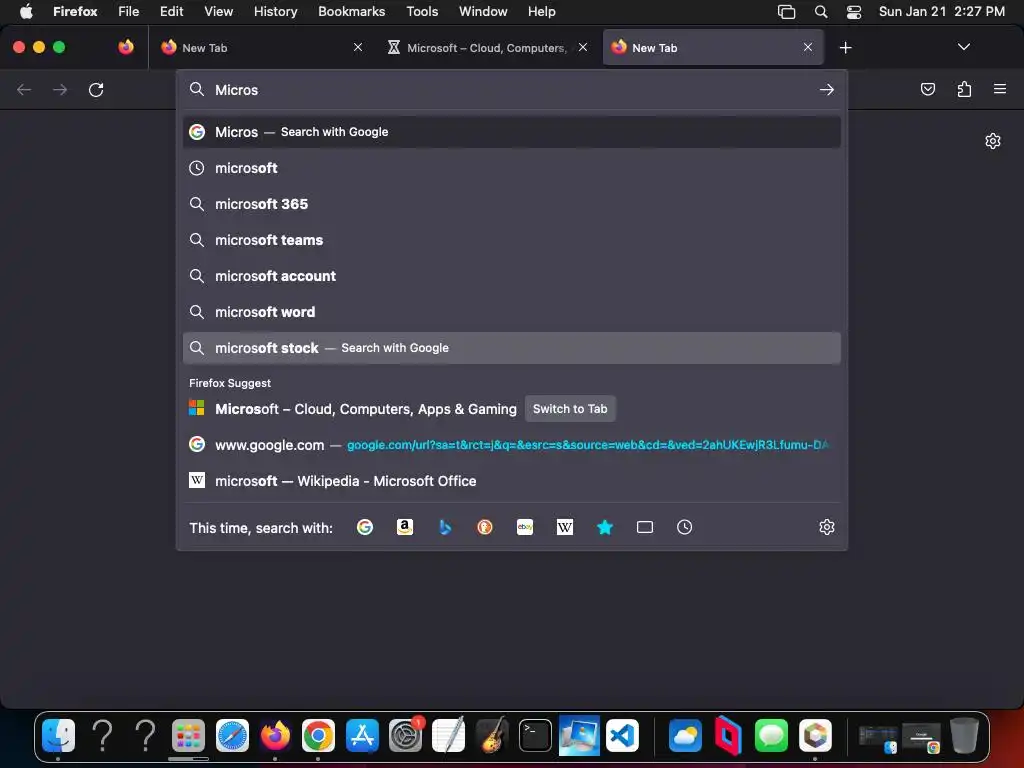
Task: Open the View menu
Action: pyautogui.click(x=218, y=11)
